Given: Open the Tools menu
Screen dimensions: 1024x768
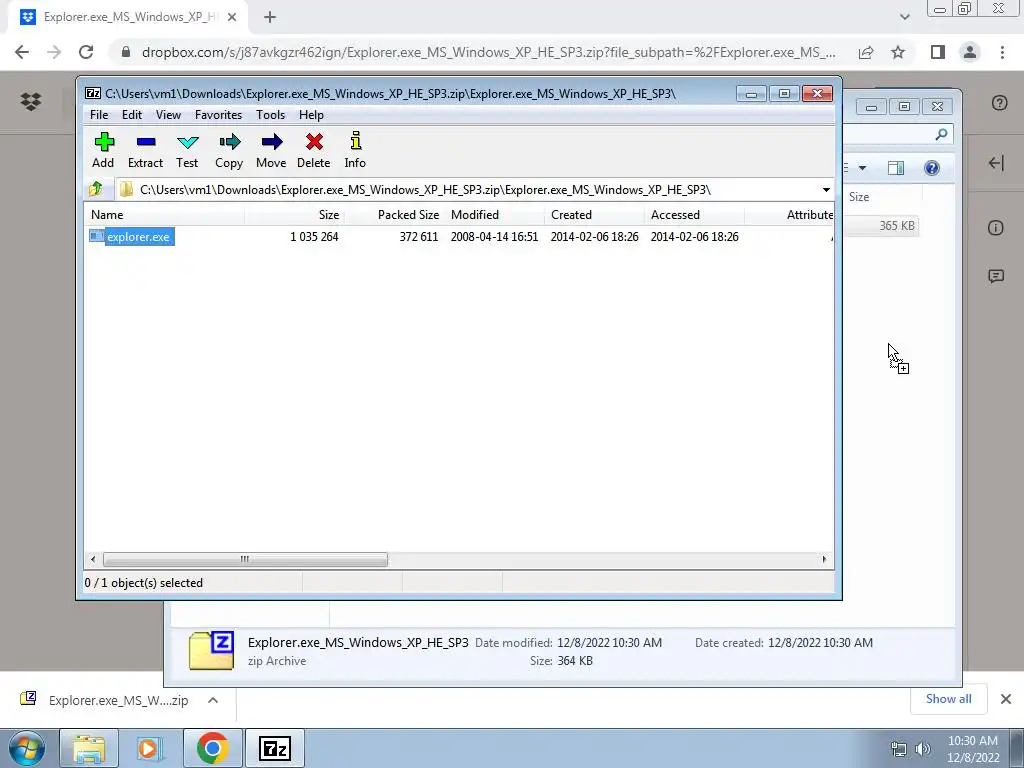Looking at the screenshot, I should pyautogui.click(x=270, y=115).
